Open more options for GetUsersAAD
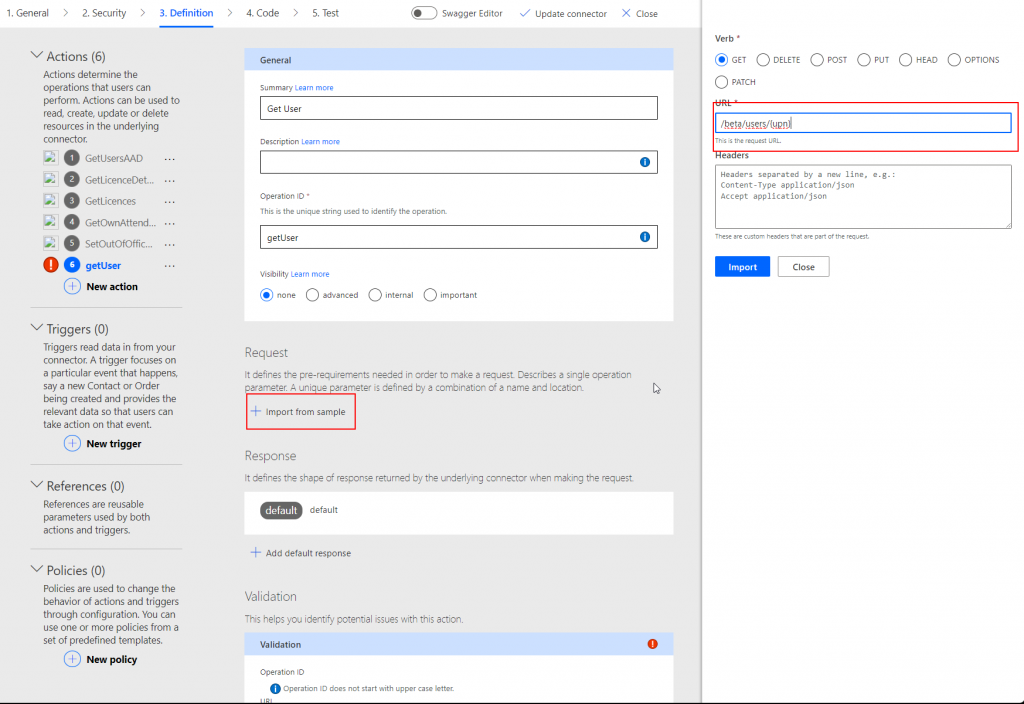Screen dimensions: 1024x704 tap(170, 159)
